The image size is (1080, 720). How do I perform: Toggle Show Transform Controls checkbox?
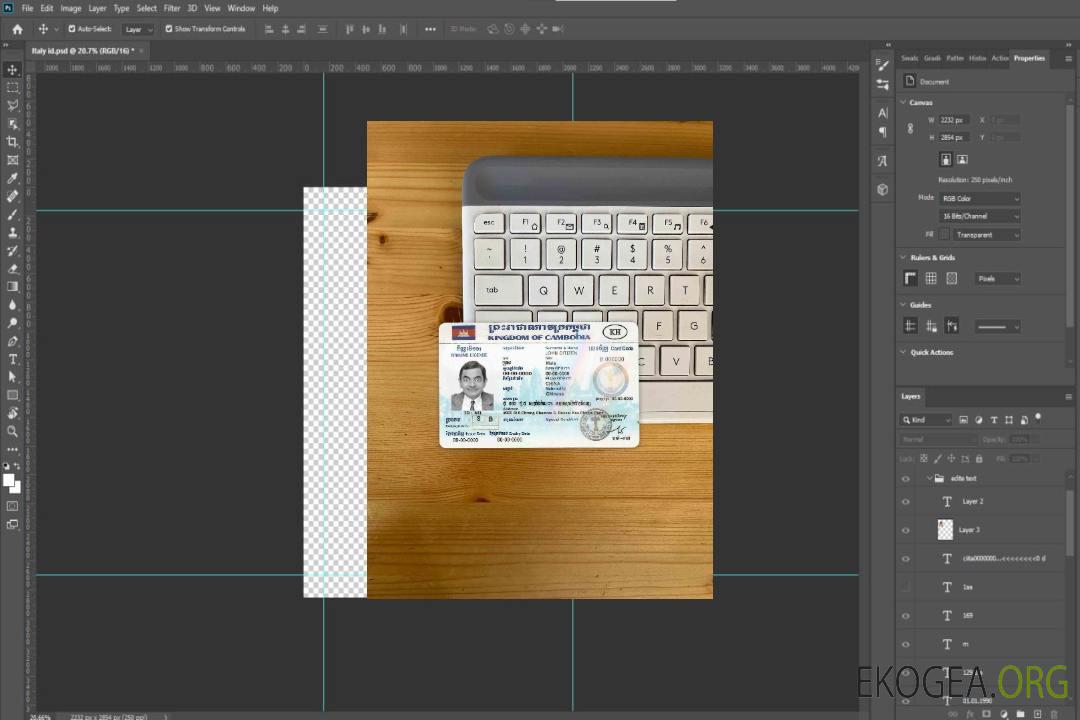[168, 29]
